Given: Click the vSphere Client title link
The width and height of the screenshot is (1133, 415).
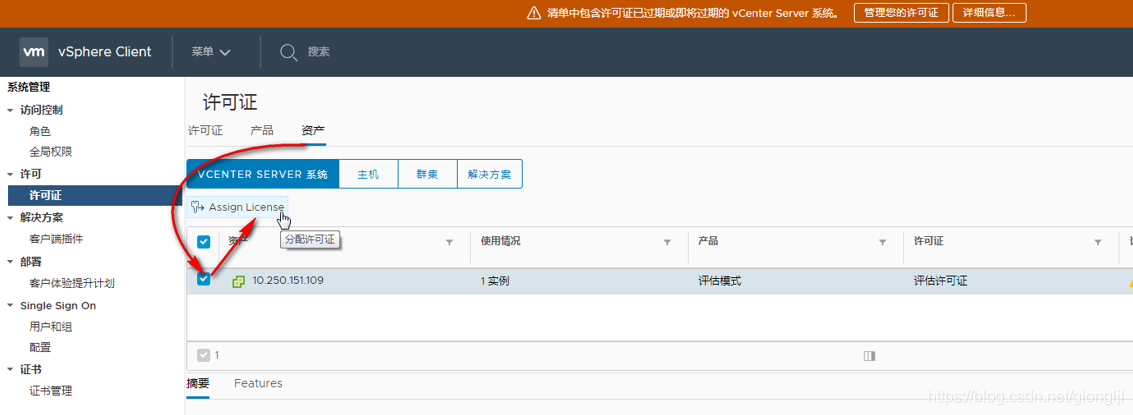Looking at the screenshot, I should (x=105, y=52).
